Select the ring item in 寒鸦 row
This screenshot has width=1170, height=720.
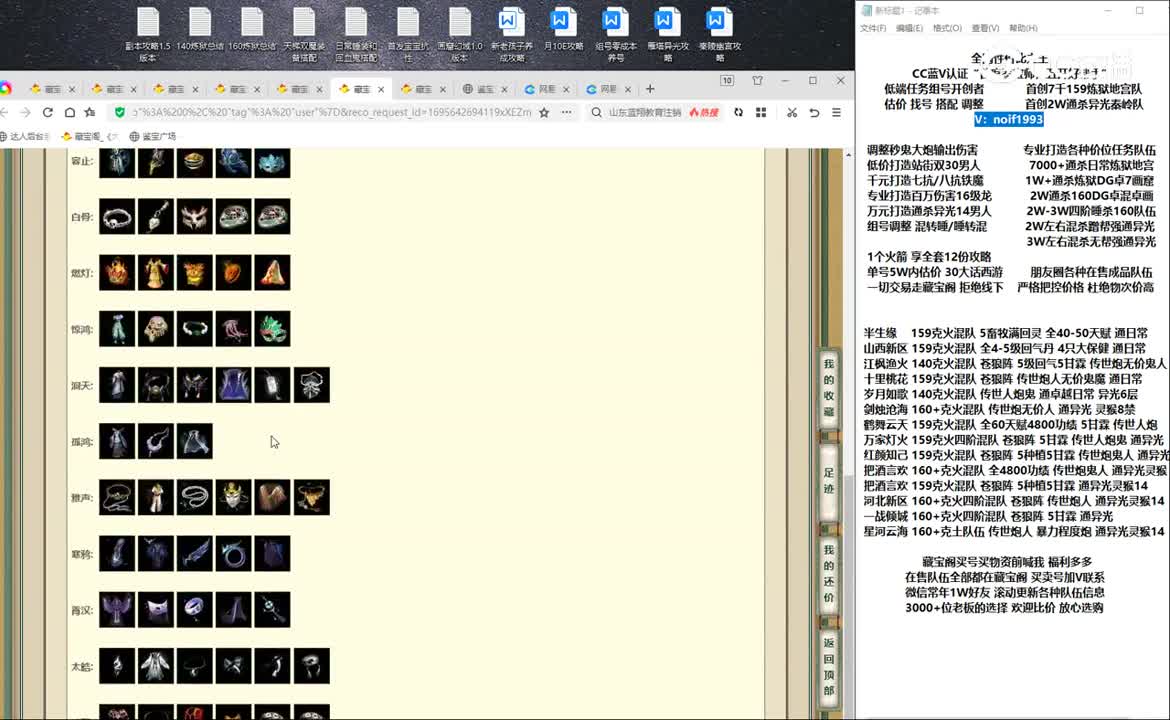click(x=234, y=554)
